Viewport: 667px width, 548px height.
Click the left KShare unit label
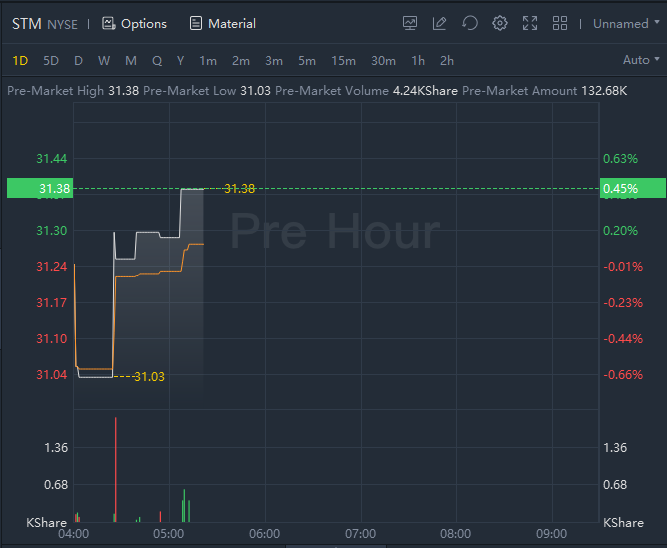(46, 522)
